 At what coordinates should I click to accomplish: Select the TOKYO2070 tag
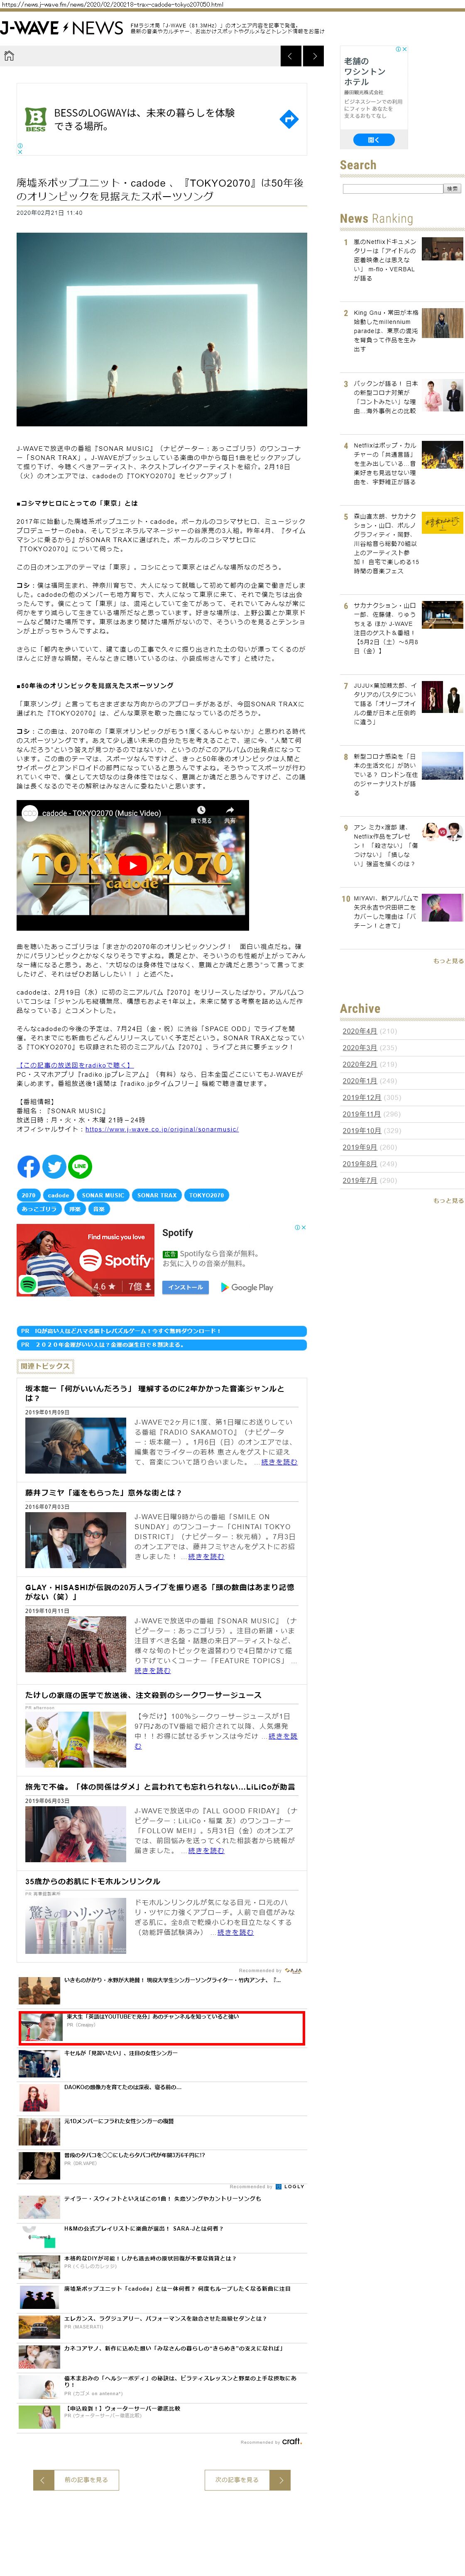tap(206, 1195)
